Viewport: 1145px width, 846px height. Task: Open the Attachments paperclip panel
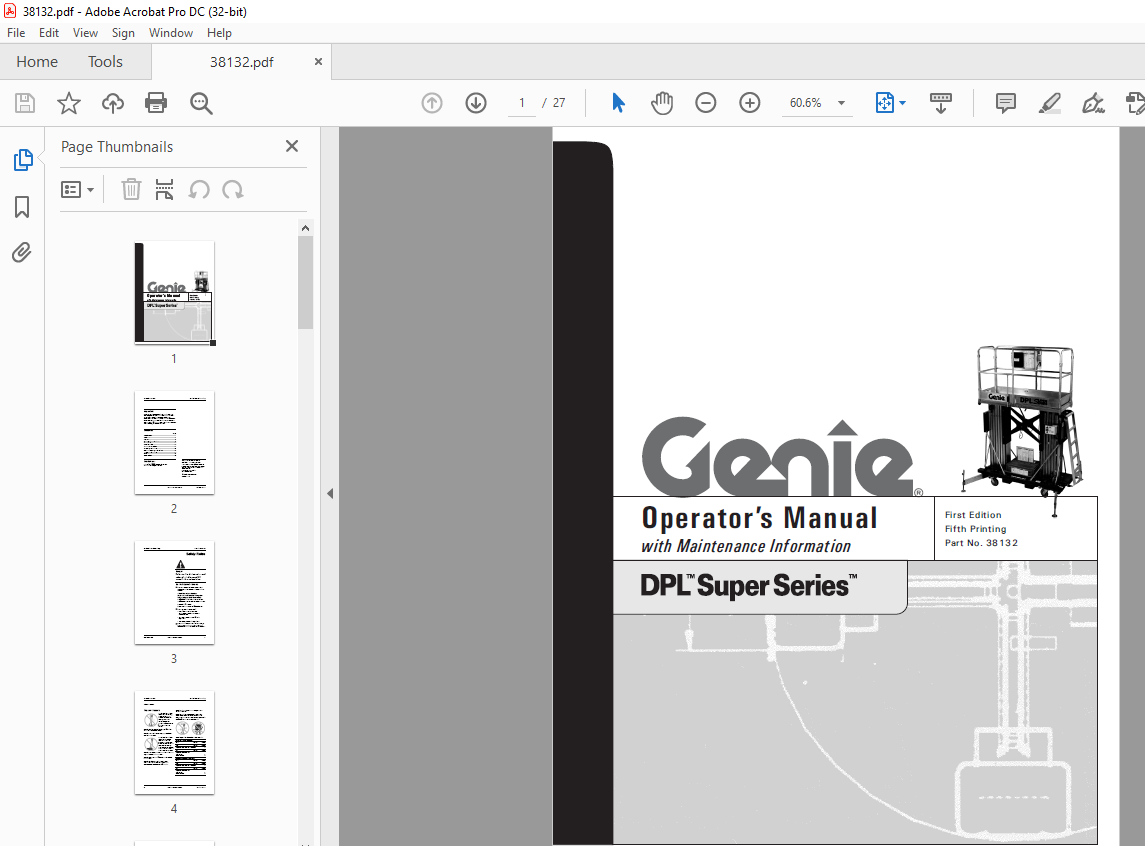pos(22,253)
